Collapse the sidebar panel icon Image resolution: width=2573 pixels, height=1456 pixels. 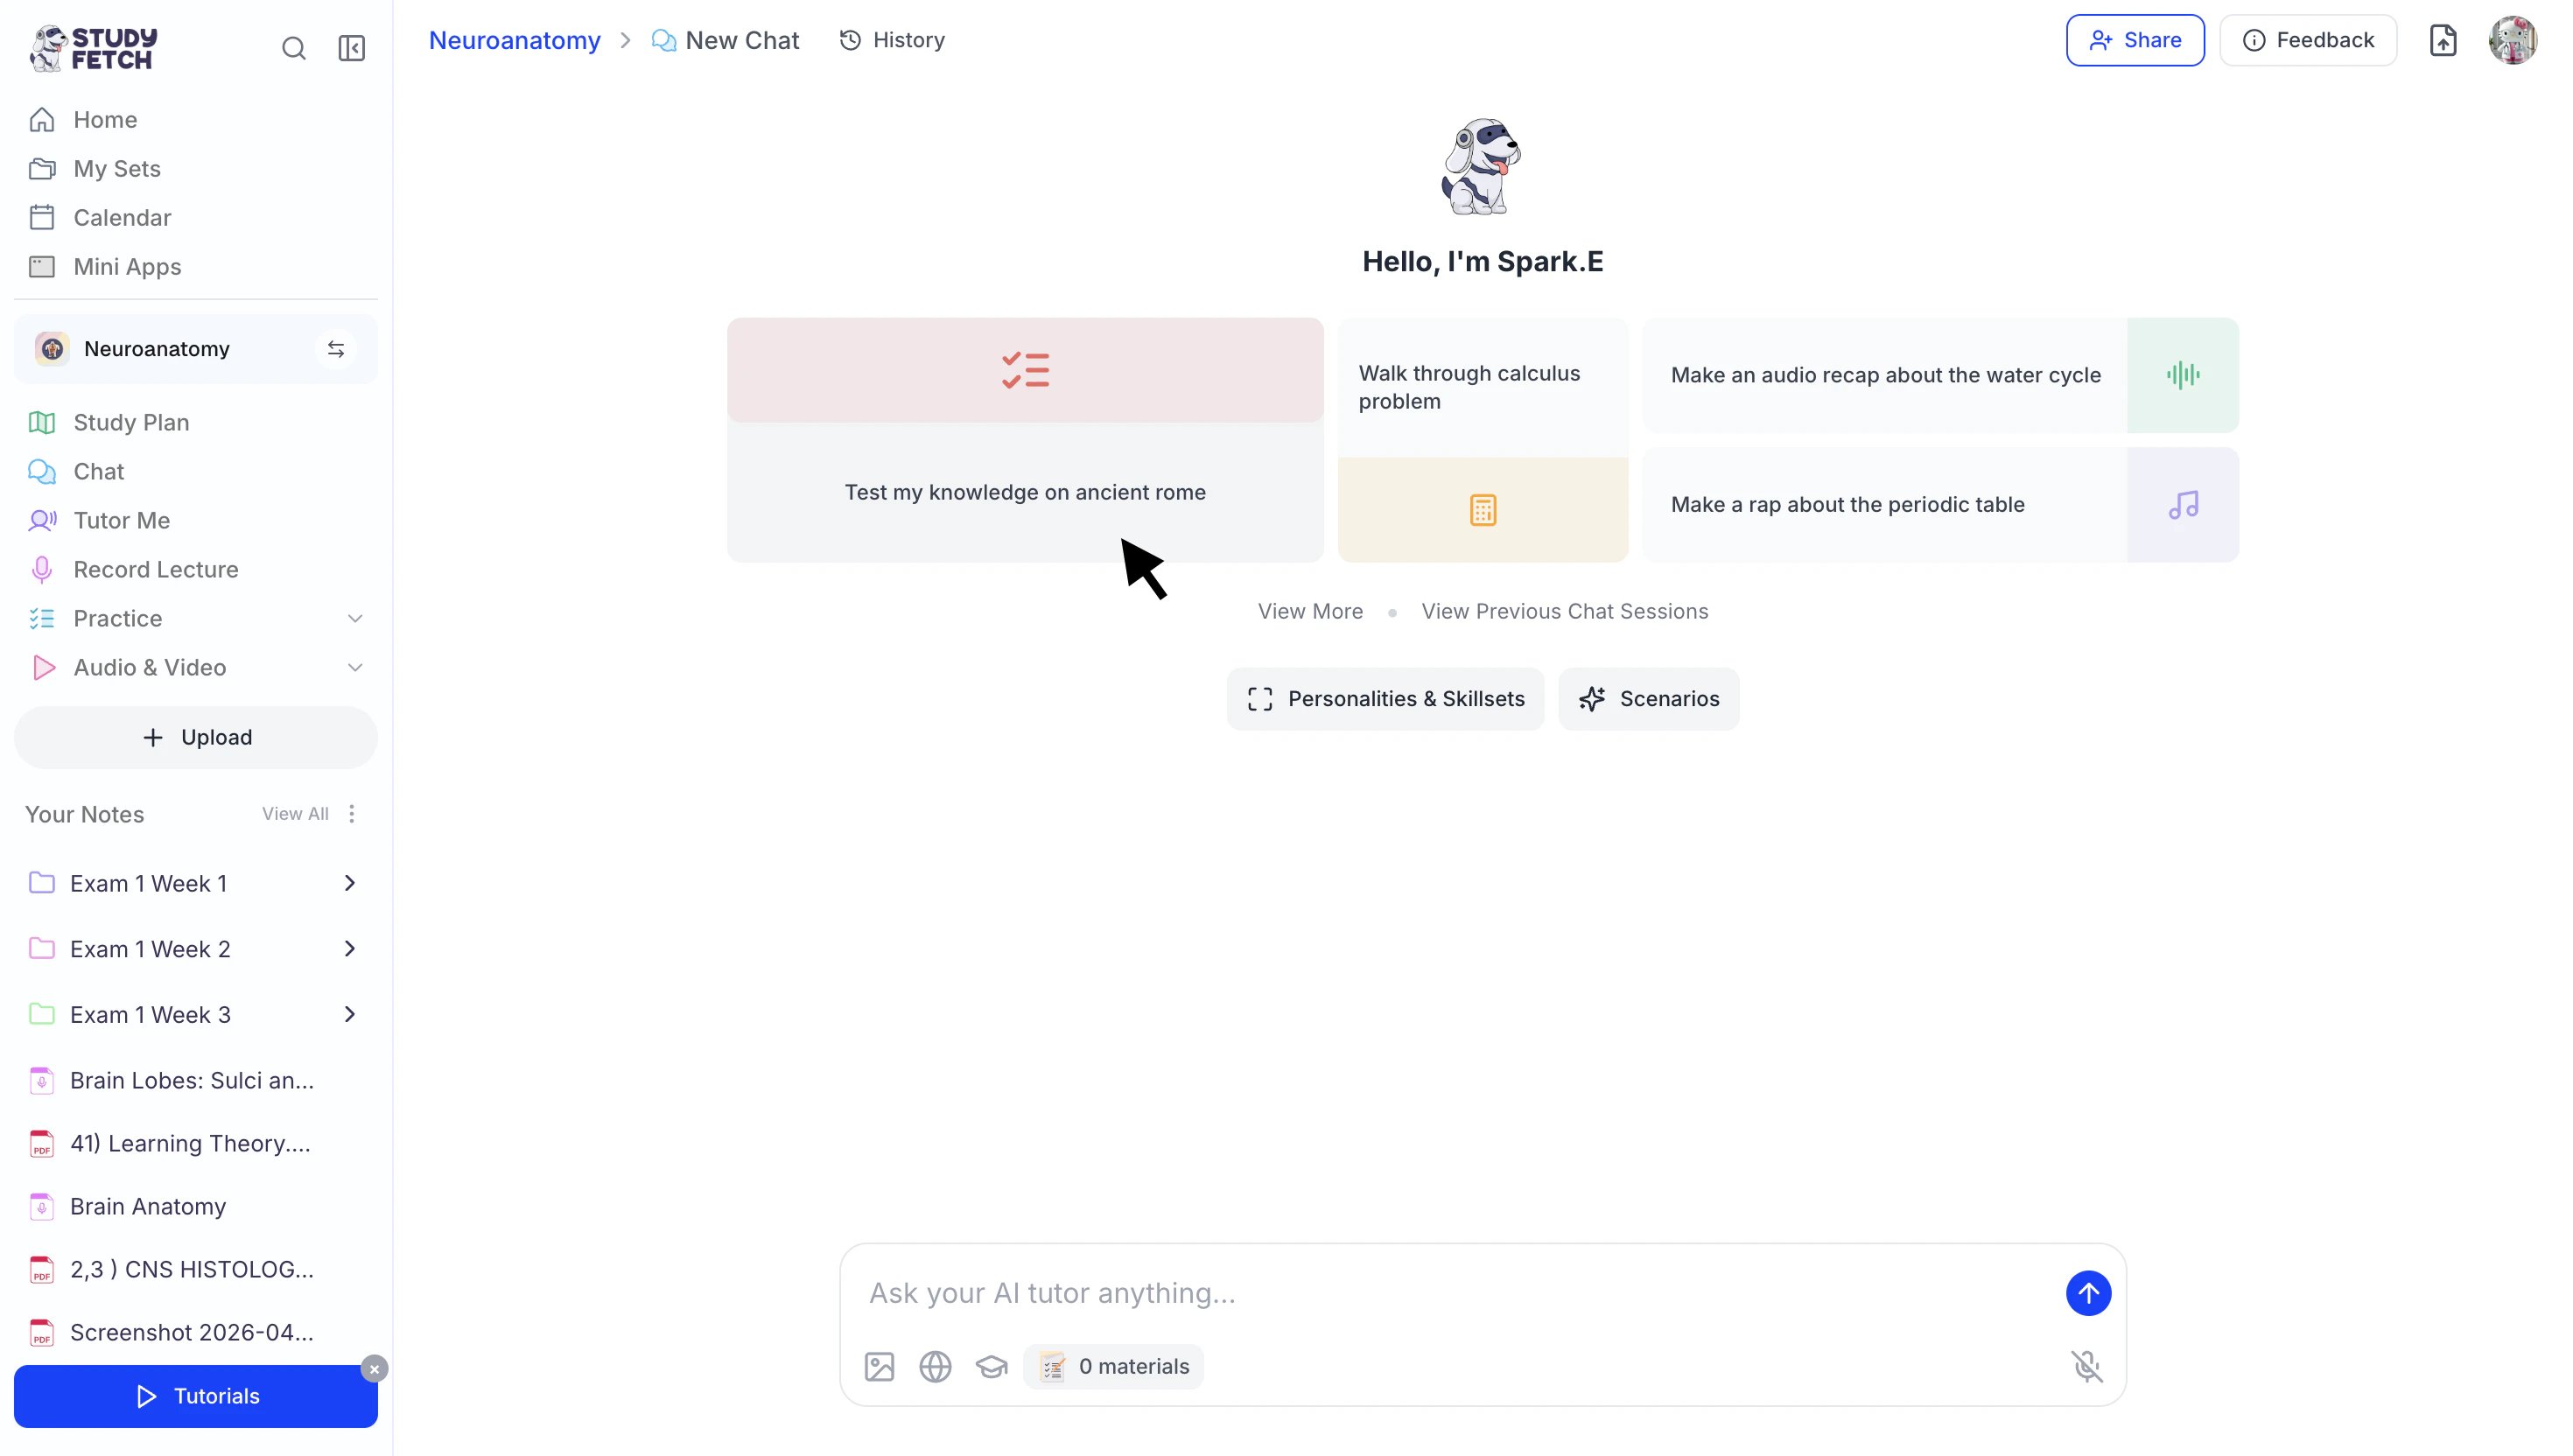pos(351,48)
